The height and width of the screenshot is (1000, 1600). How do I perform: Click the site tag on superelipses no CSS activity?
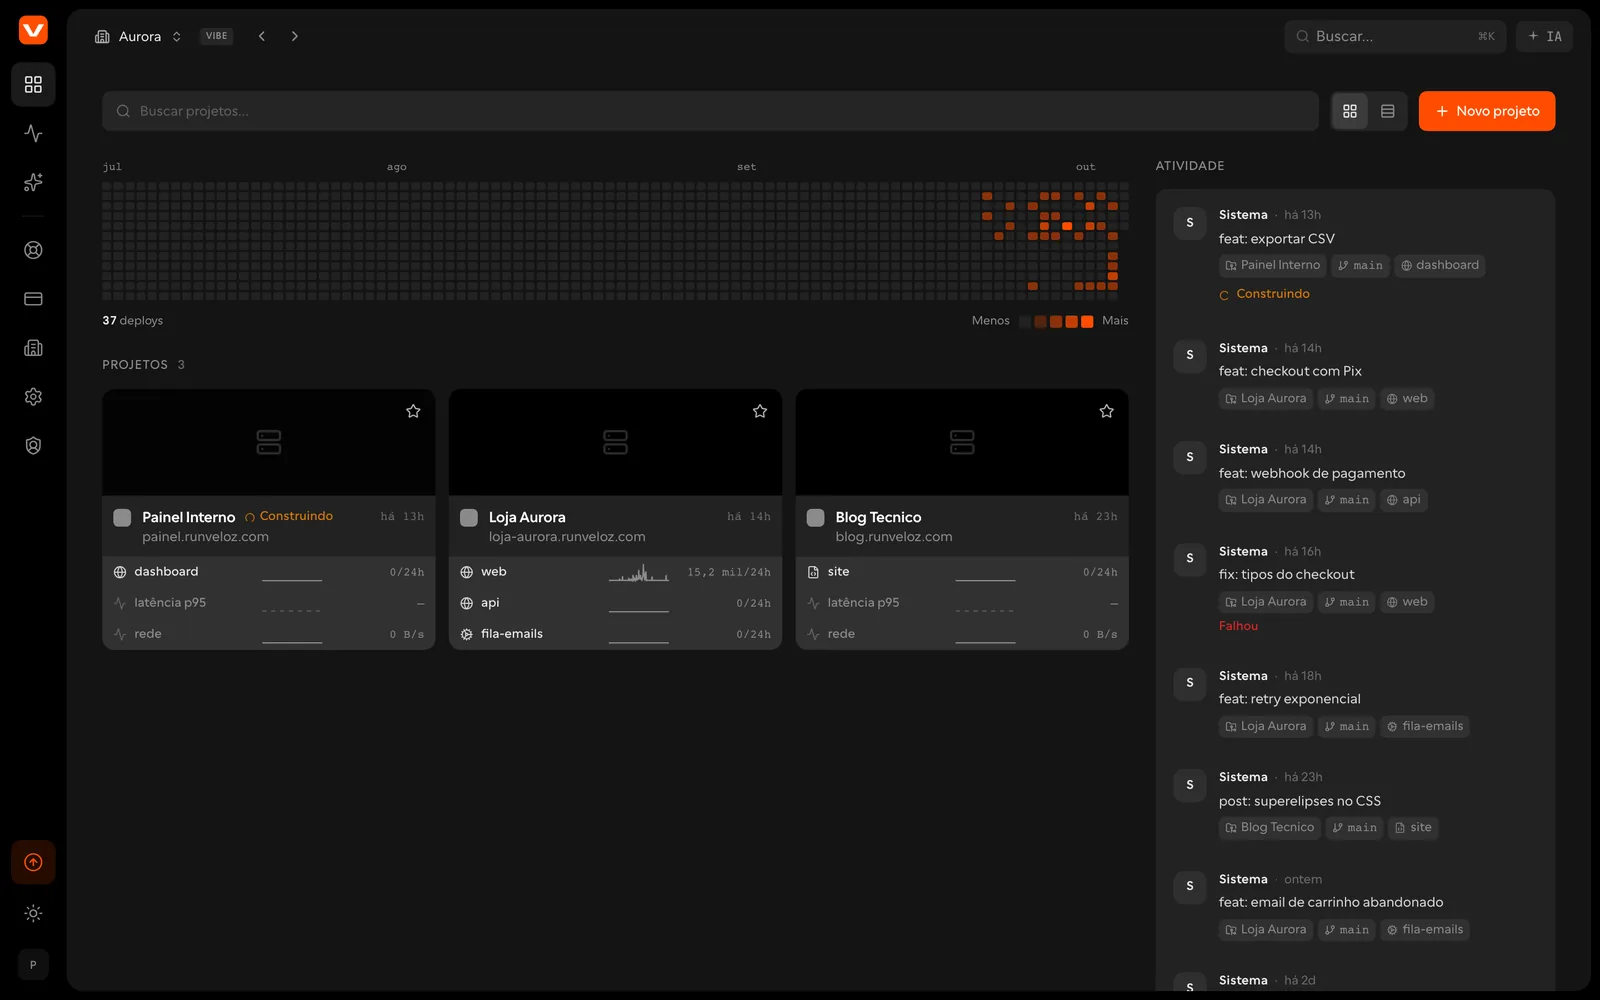[x=1413, y=828]
